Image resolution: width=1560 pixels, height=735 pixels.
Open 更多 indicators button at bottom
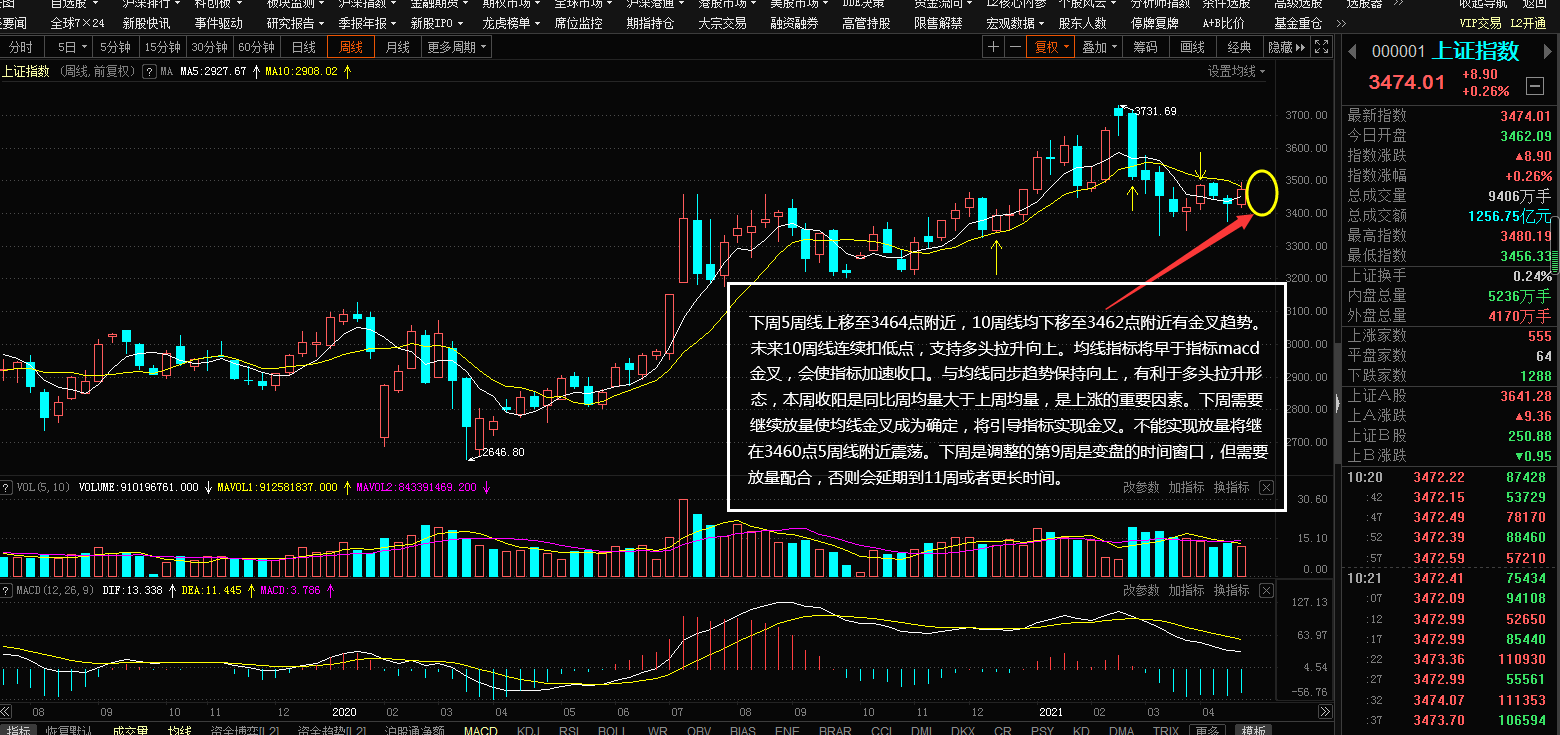coord(1208,730)
